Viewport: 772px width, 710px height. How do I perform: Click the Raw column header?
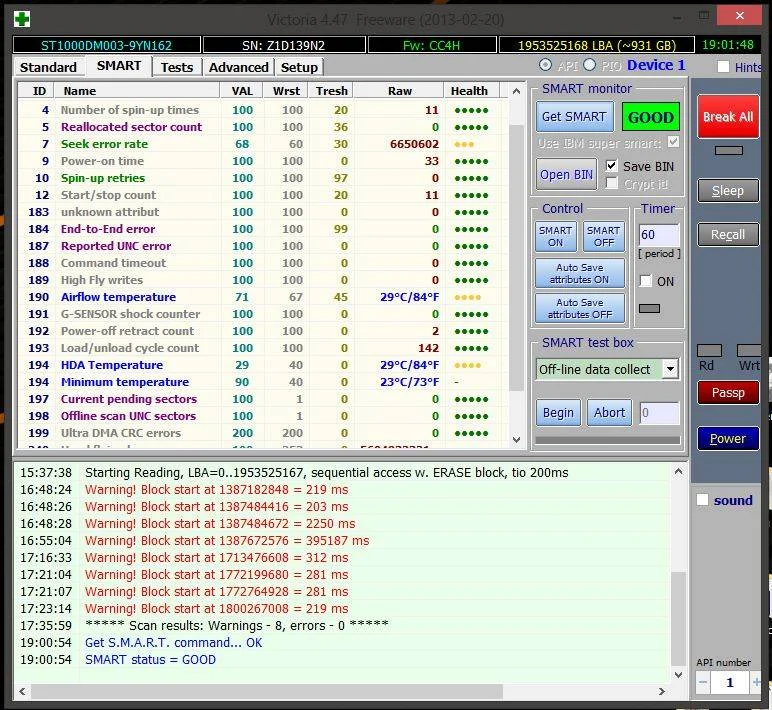pos(399,91)
